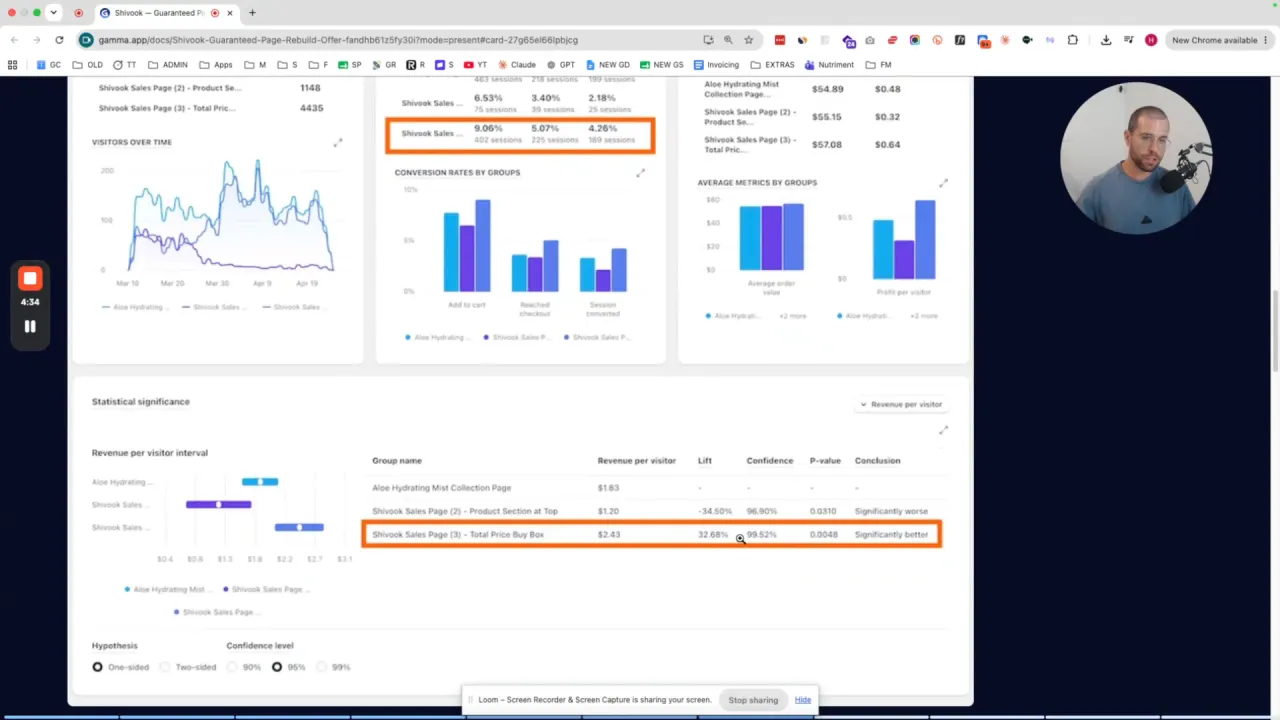The width and height of the screenshot is (1280, 720).
Task: Click the P-value column header
Action: tap(825, 461)
